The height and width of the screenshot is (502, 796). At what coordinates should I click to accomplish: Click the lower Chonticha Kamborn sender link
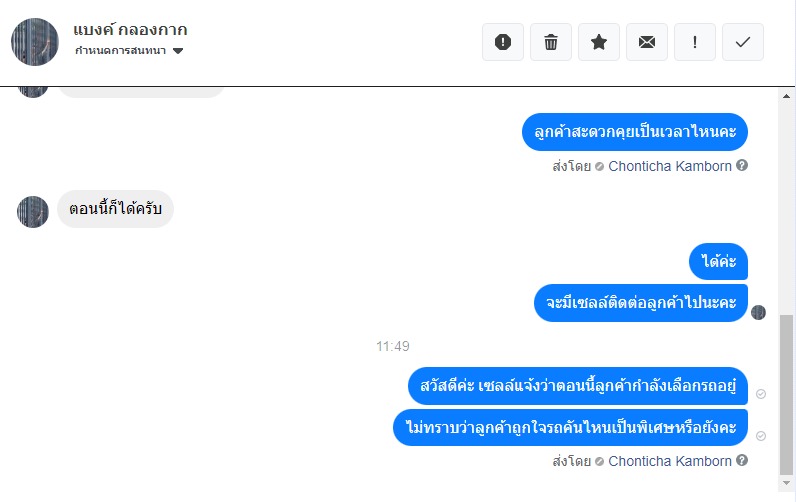[x=669, y=461]
